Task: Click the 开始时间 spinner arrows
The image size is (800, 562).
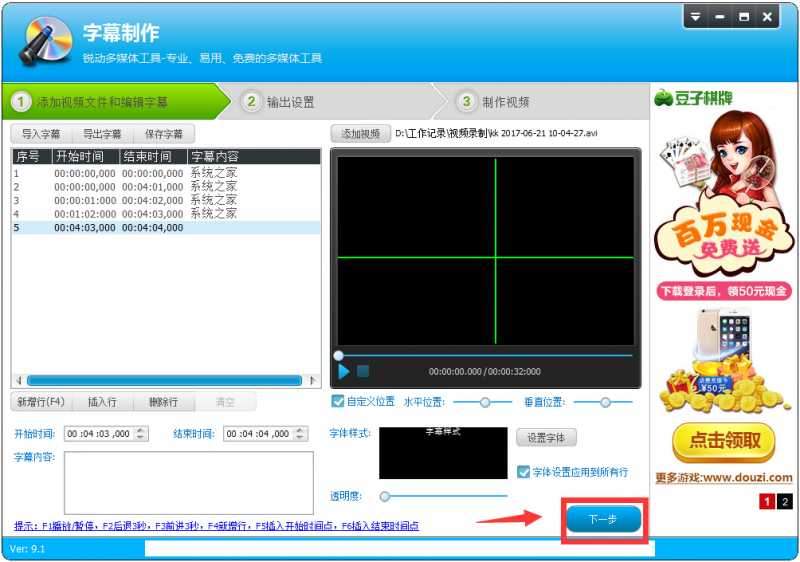Action: 141,433
